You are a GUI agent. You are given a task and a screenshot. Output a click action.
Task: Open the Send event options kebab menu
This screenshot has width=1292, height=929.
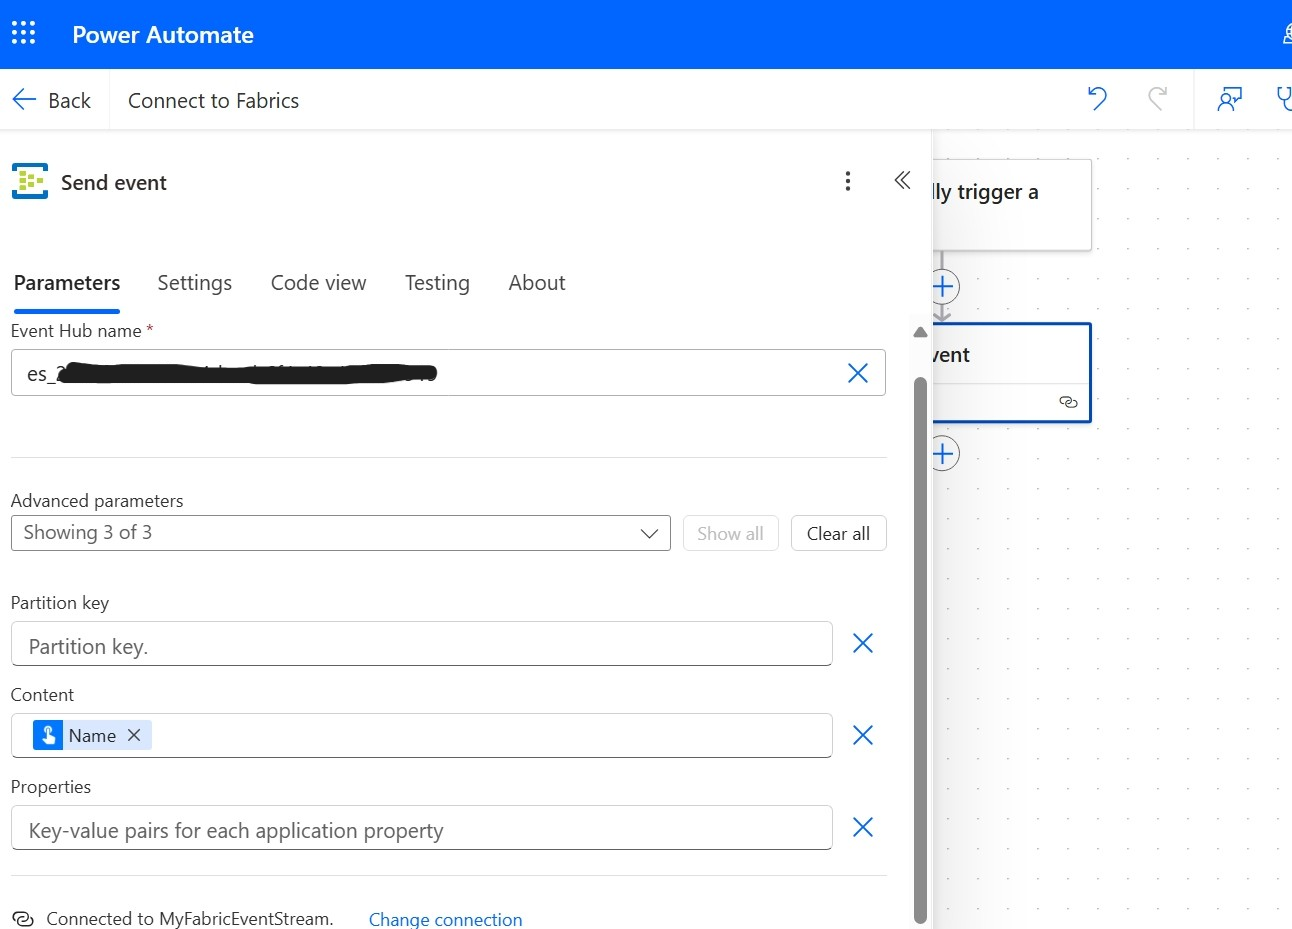click(x=848, y=181)
